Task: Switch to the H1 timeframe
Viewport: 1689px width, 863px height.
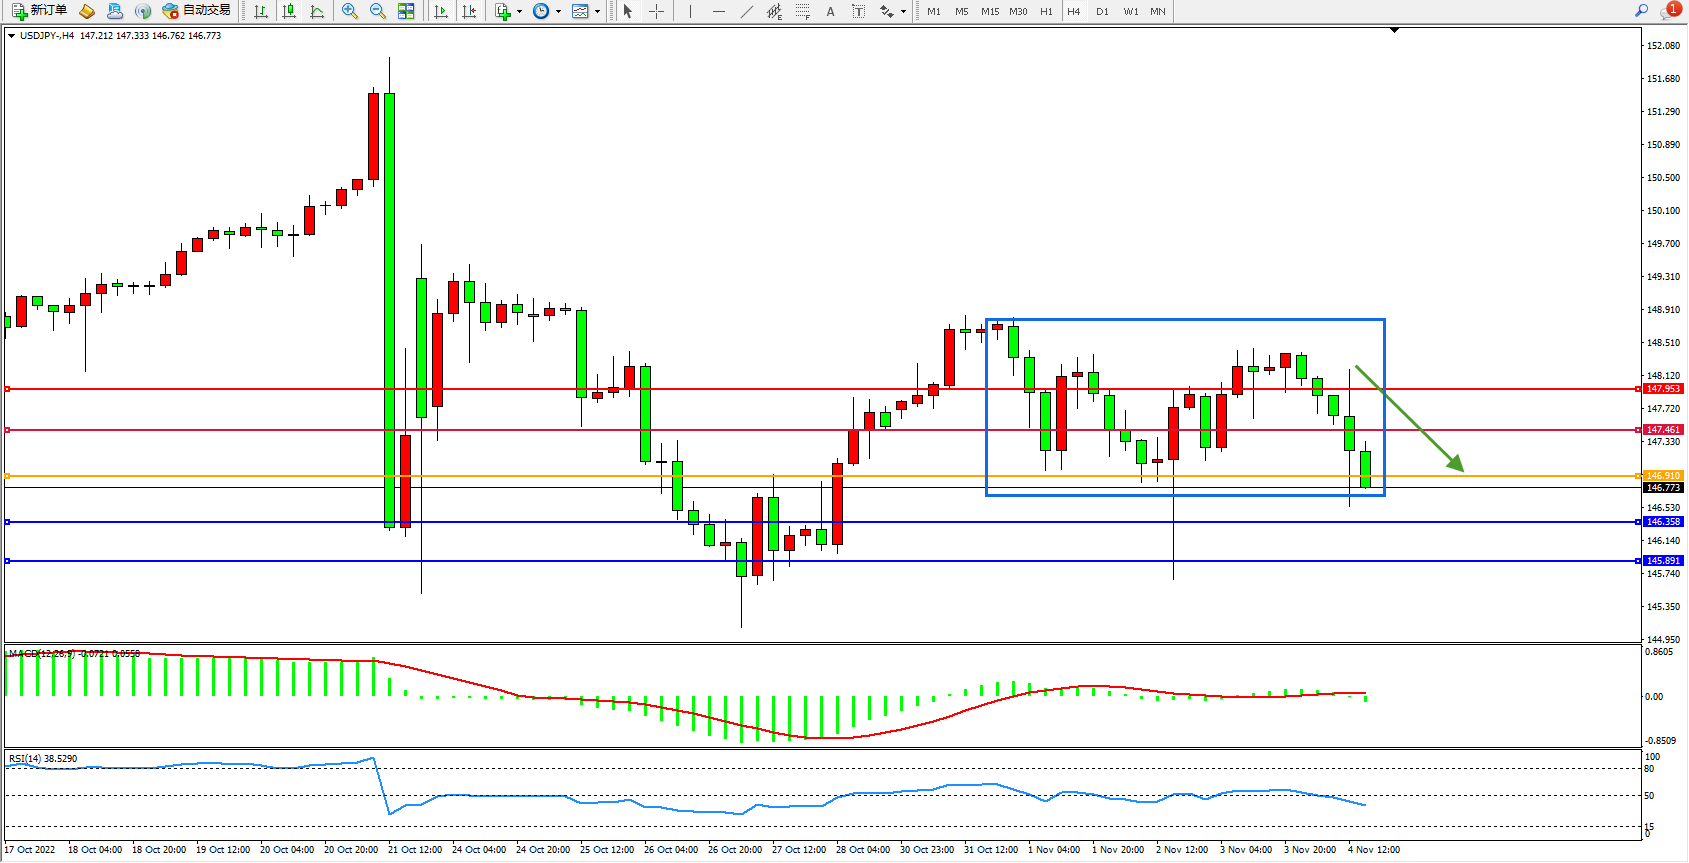Action: (x=1046, y=11)
